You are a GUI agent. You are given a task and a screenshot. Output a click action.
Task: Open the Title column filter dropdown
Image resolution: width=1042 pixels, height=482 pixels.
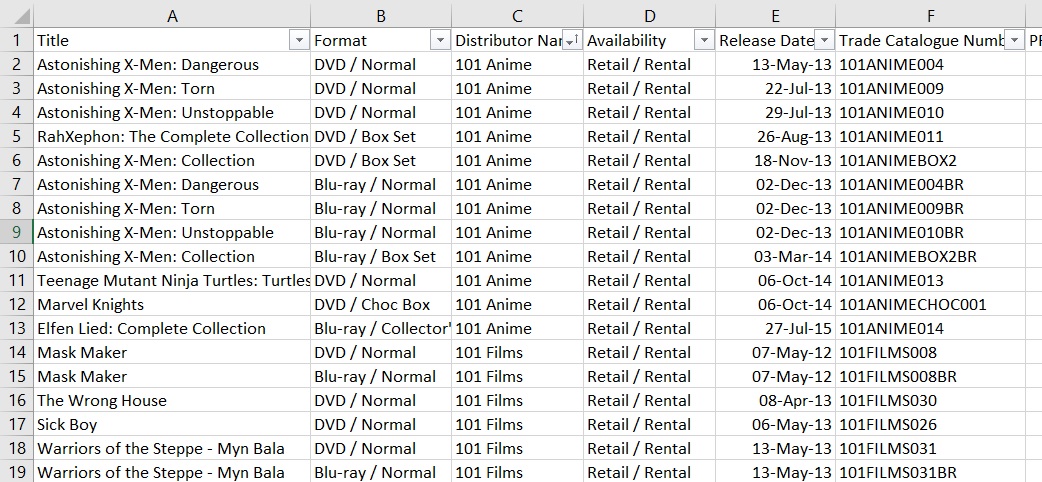point(298,40)
